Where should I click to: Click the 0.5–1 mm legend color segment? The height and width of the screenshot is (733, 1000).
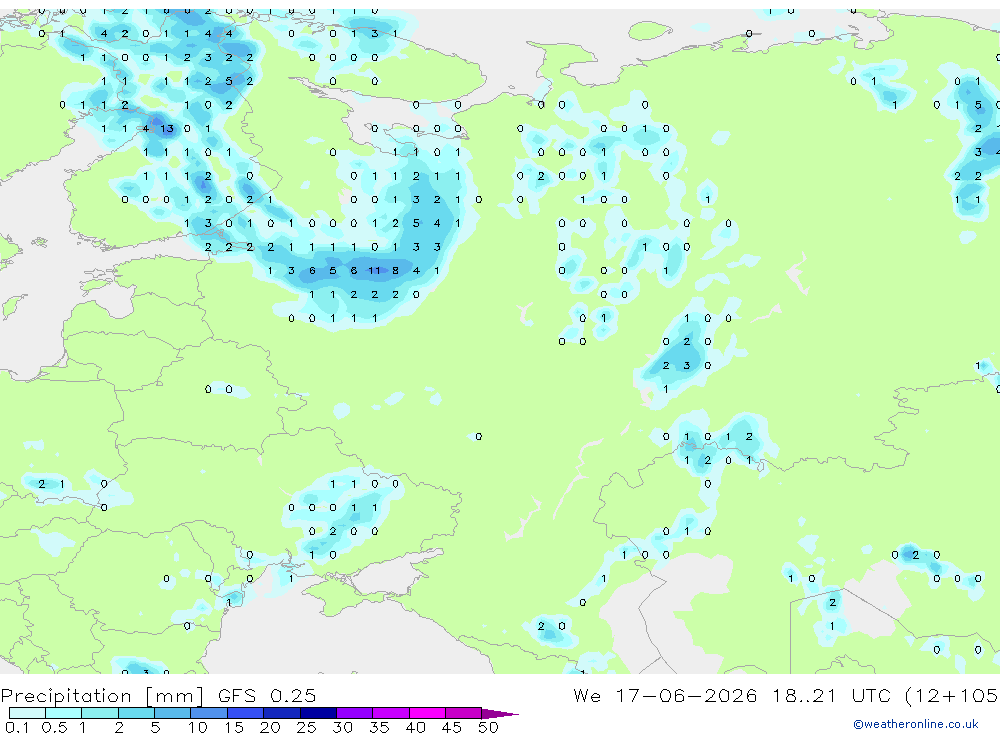click(64, 713)
